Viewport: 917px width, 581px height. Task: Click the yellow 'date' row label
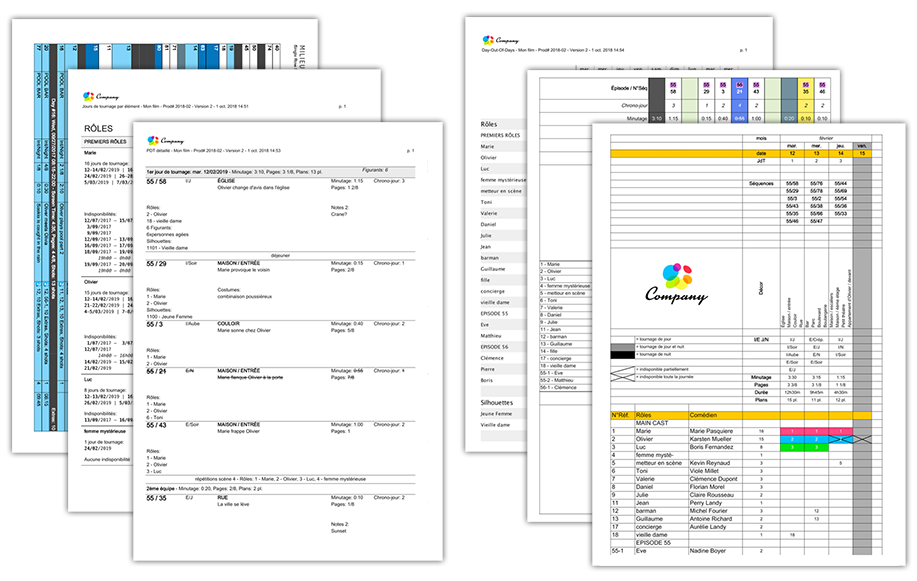(761, 153)
